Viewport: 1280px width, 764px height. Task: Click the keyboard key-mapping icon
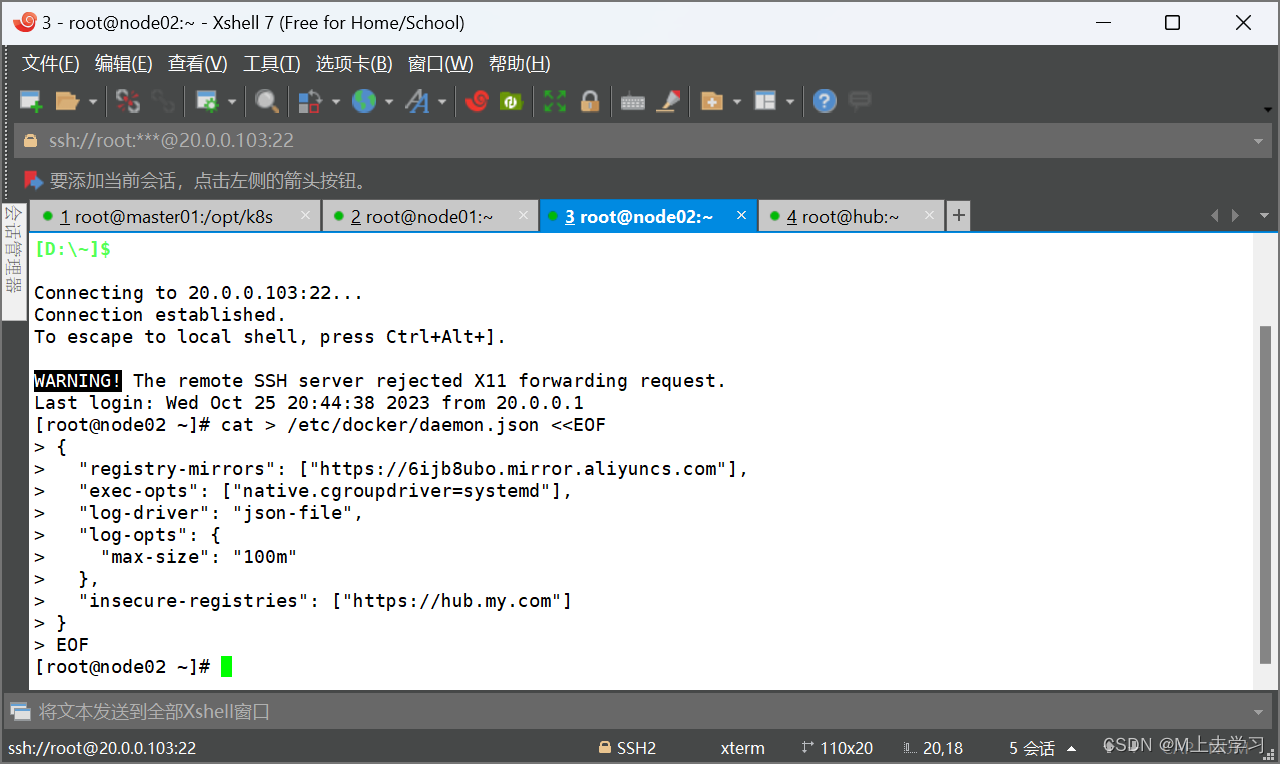tap(633, 101)
